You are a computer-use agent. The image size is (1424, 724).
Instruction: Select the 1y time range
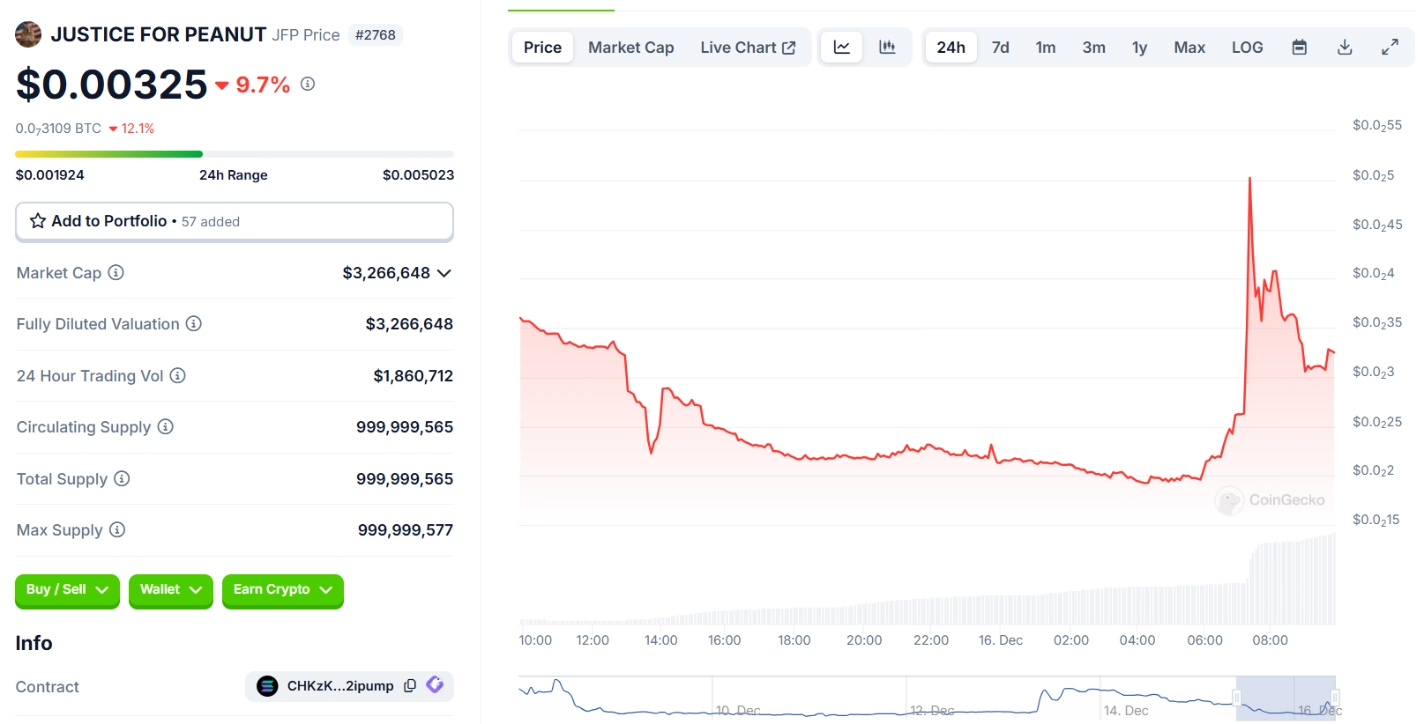tap(1139, 47)
